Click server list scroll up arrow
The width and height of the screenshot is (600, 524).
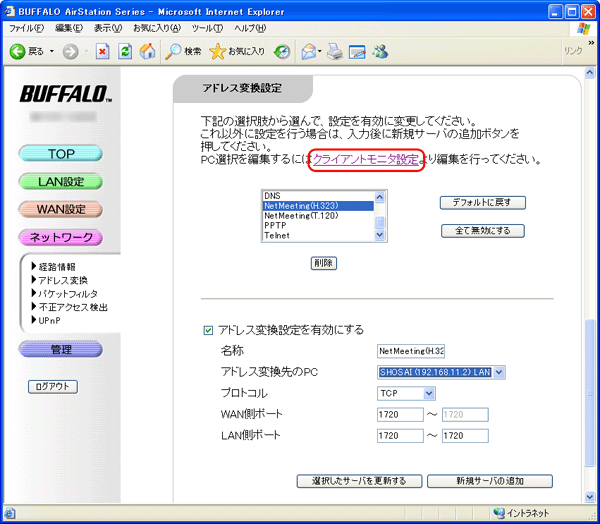pyautogui.click(x=380, y=197)
